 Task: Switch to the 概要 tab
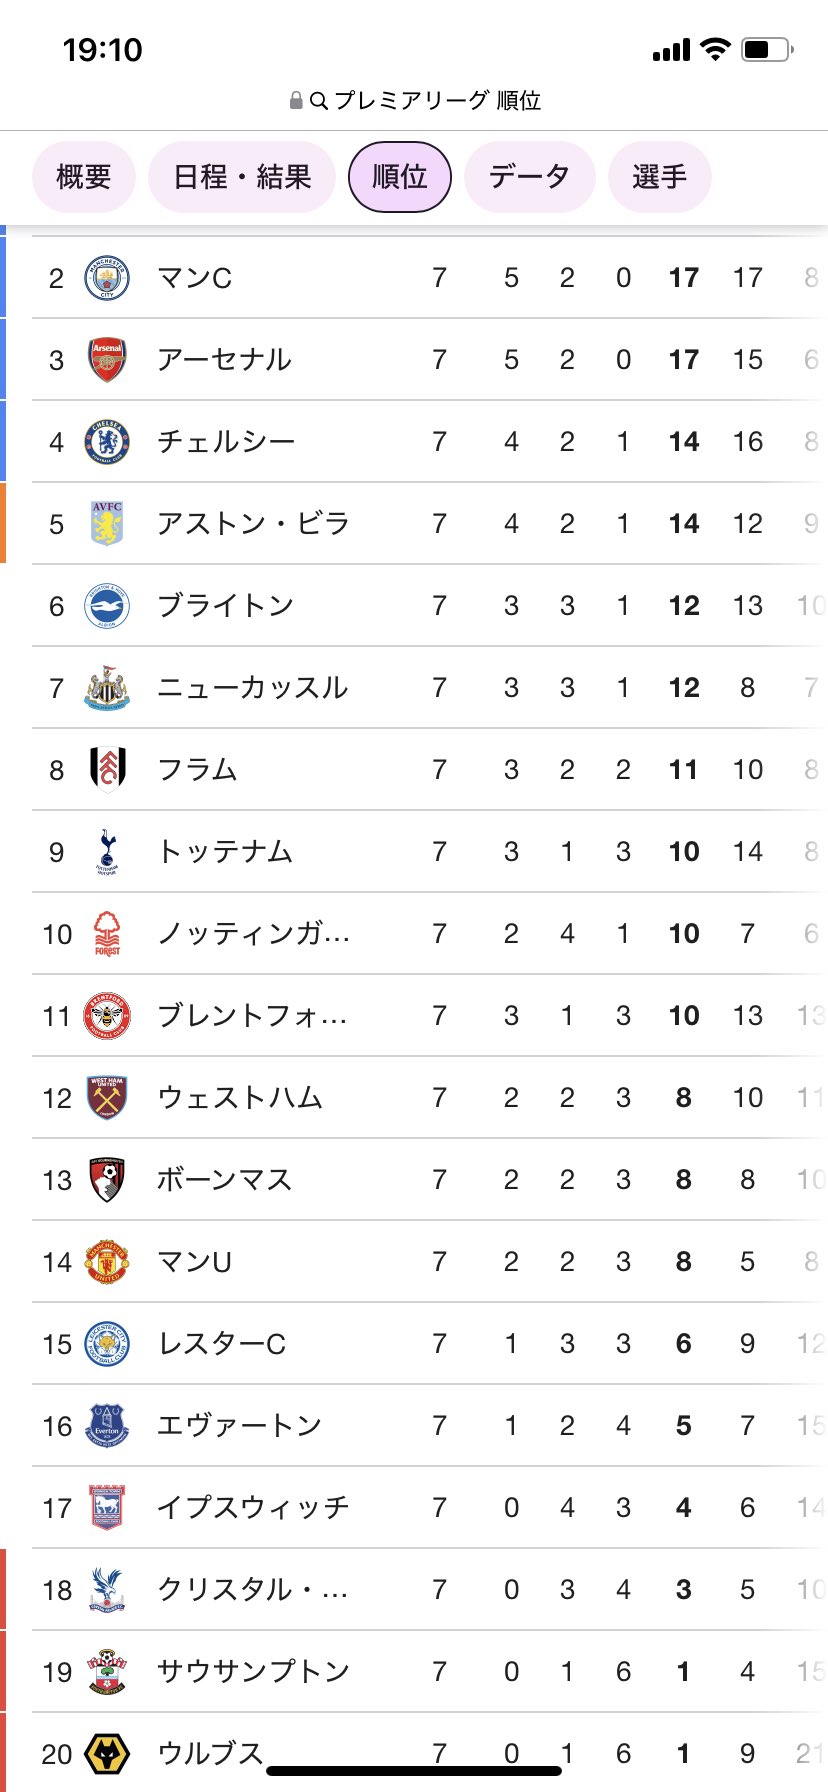pos(84,177)
